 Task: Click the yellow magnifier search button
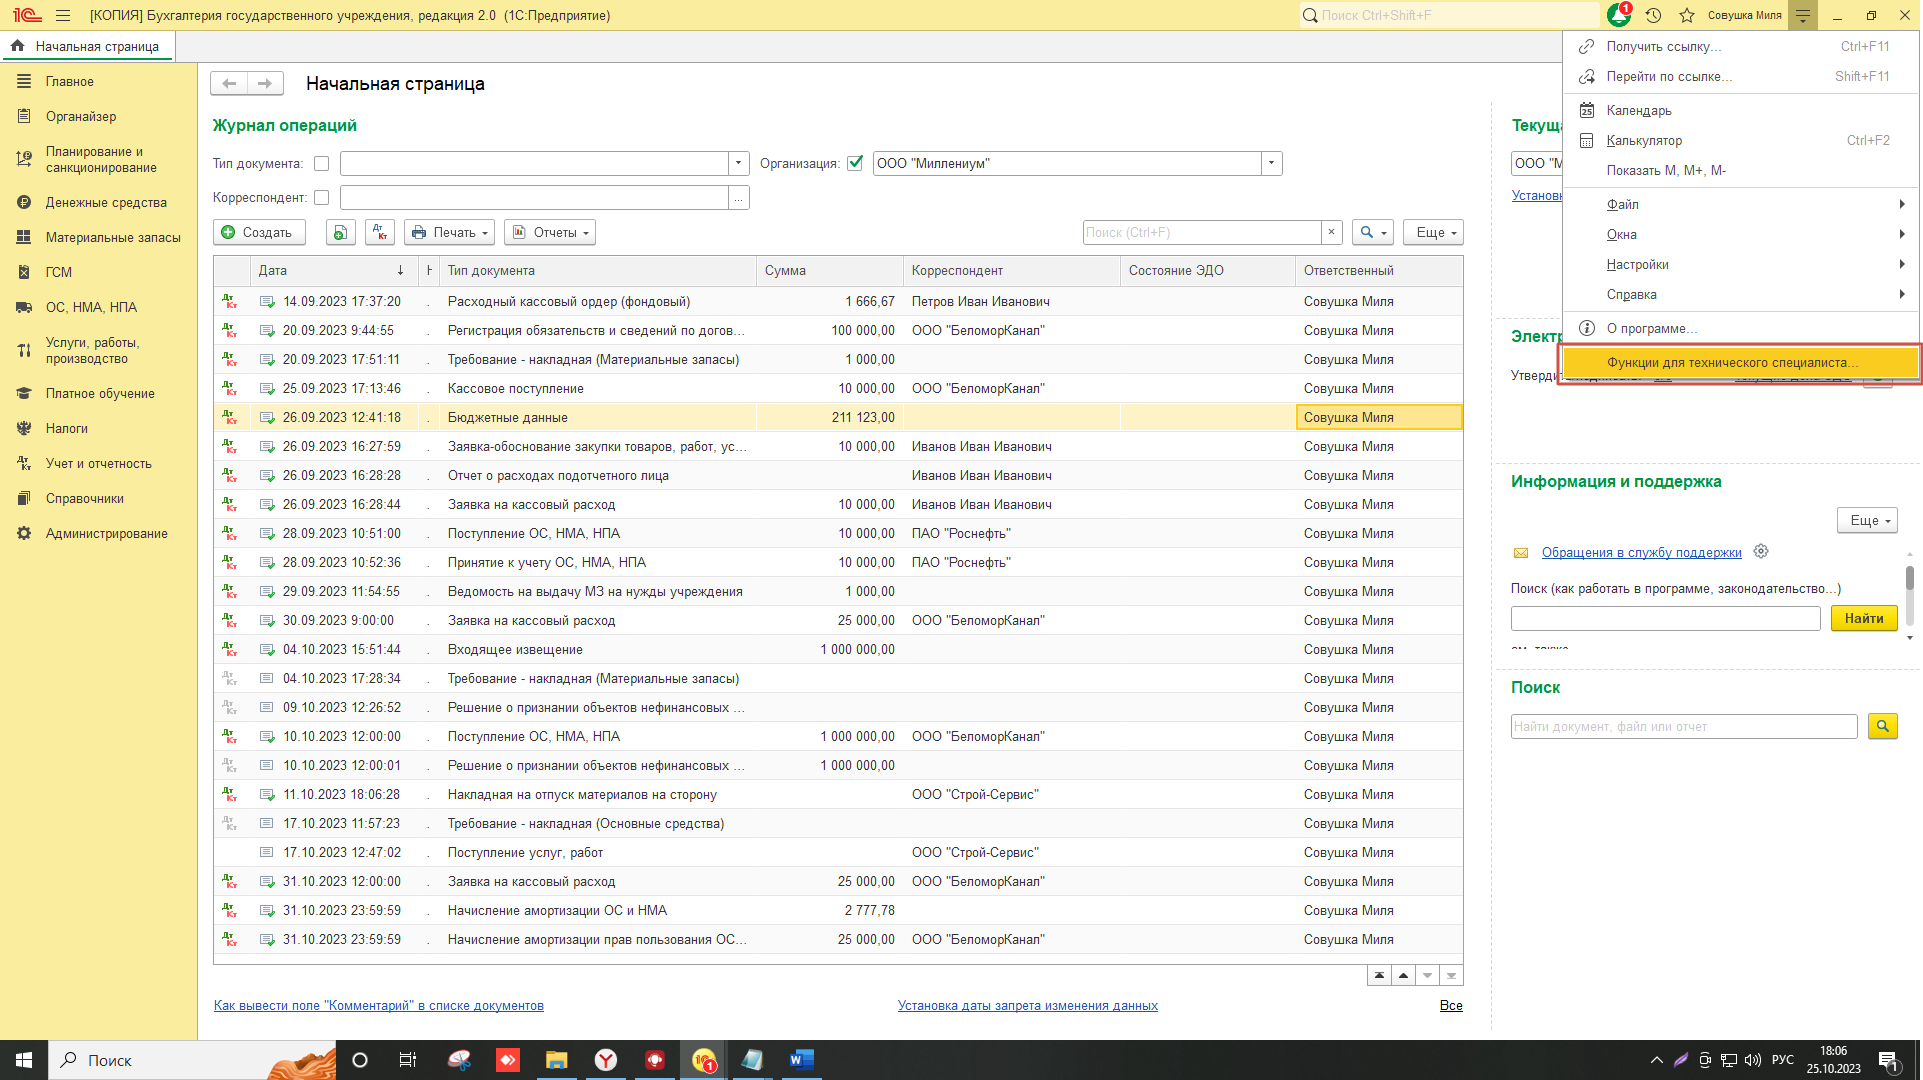point(1882,727)
